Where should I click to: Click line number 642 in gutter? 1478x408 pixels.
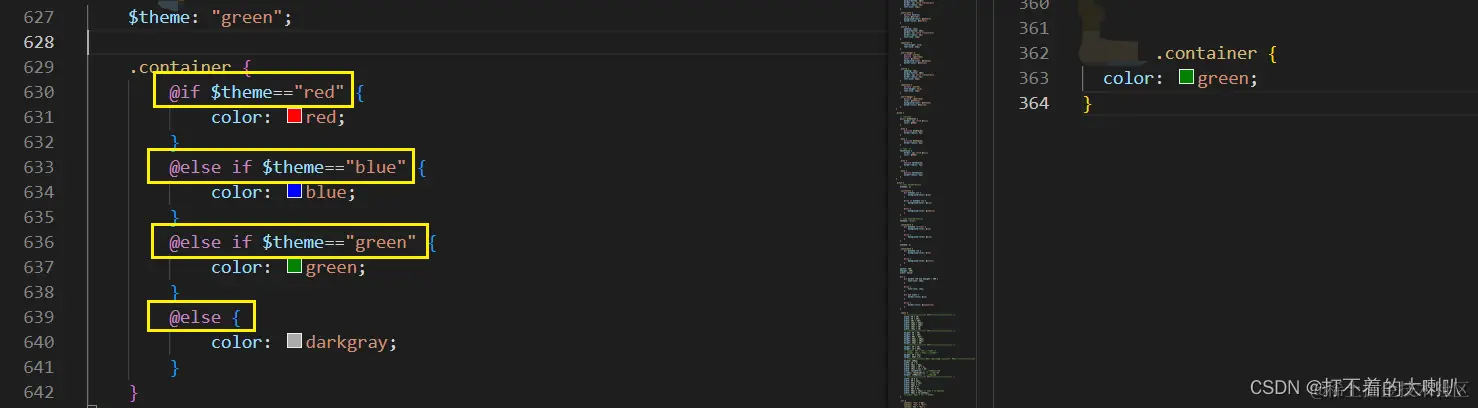tap(37, 392)
